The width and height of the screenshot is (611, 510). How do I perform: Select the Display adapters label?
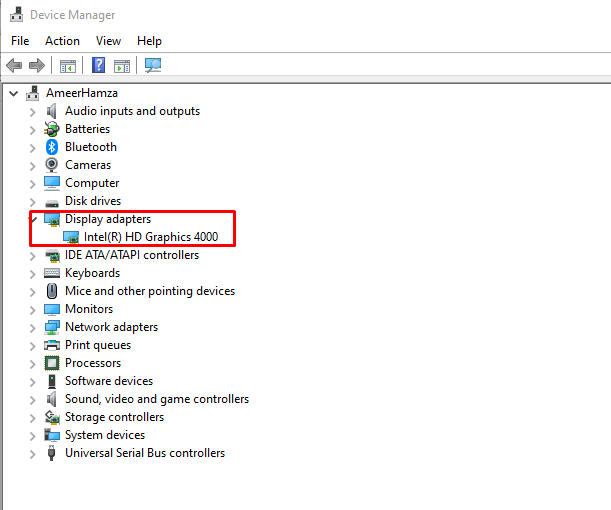coord(108,219)
